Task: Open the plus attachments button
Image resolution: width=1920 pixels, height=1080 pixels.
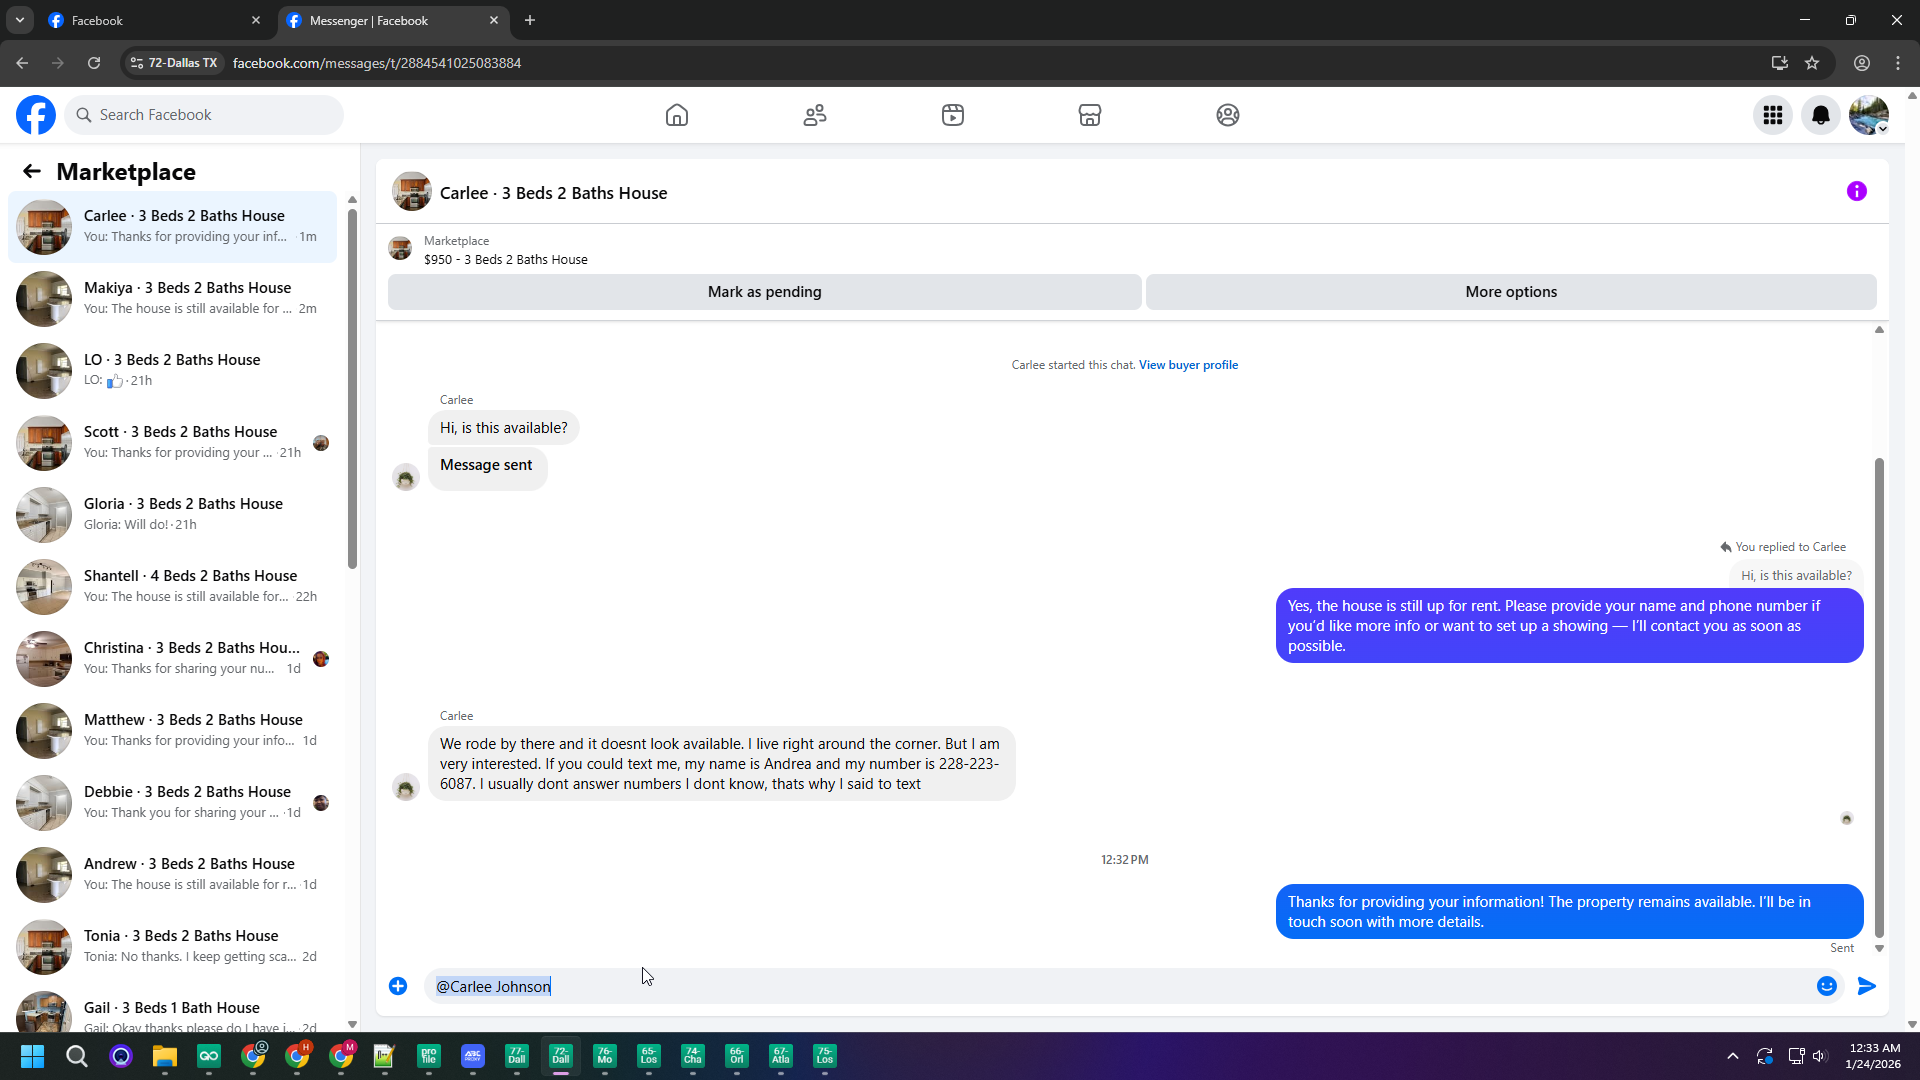Action: [x=398, y=986]
